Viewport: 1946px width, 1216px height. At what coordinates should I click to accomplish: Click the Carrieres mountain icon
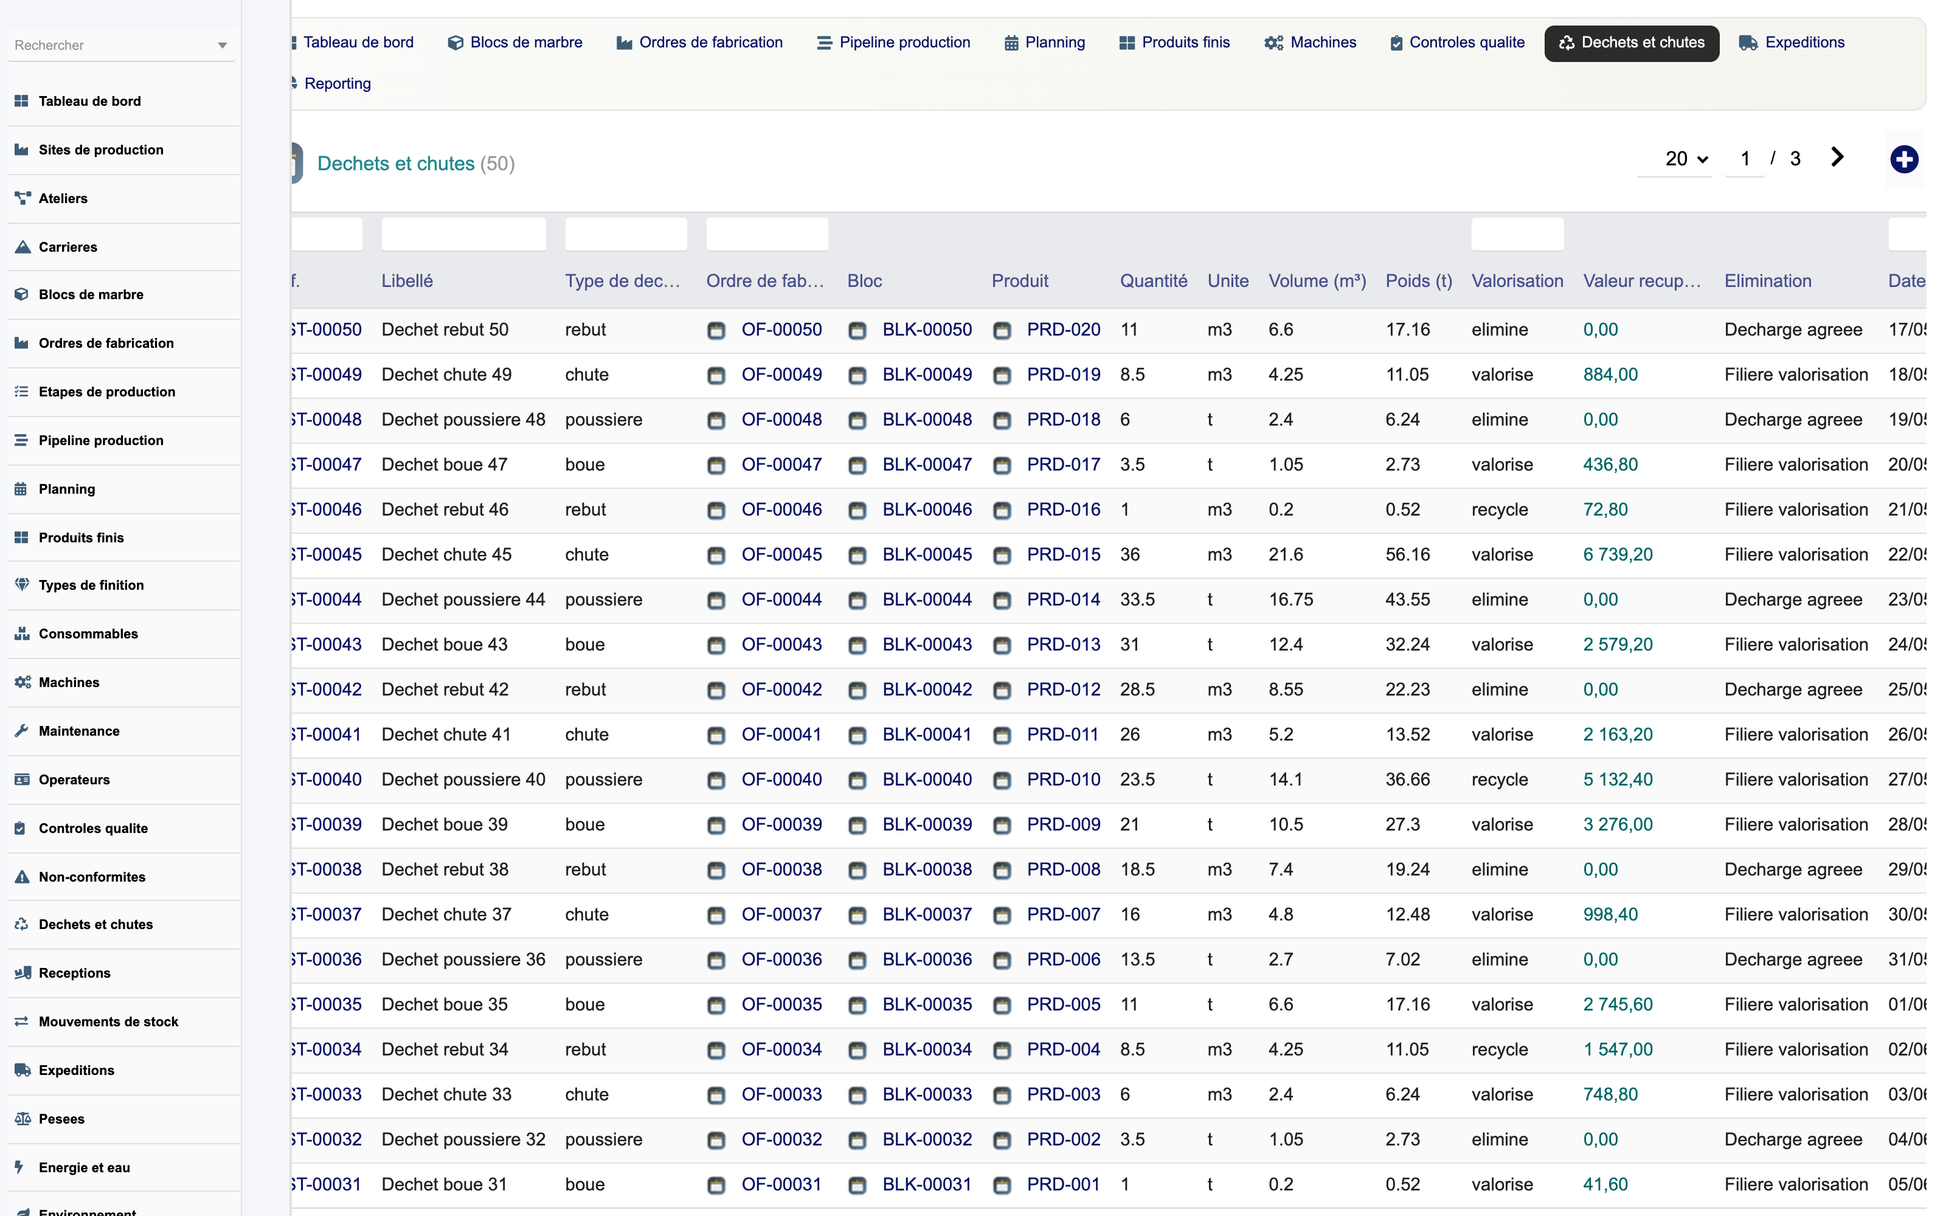point(21,247)
